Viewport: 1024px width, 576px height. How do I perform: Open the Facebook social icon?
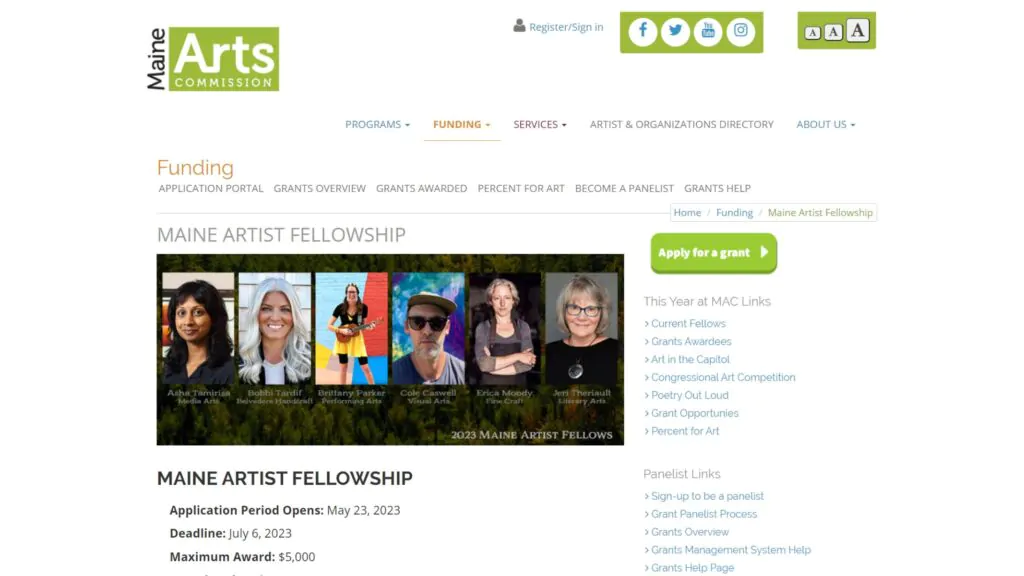(643, 31)
